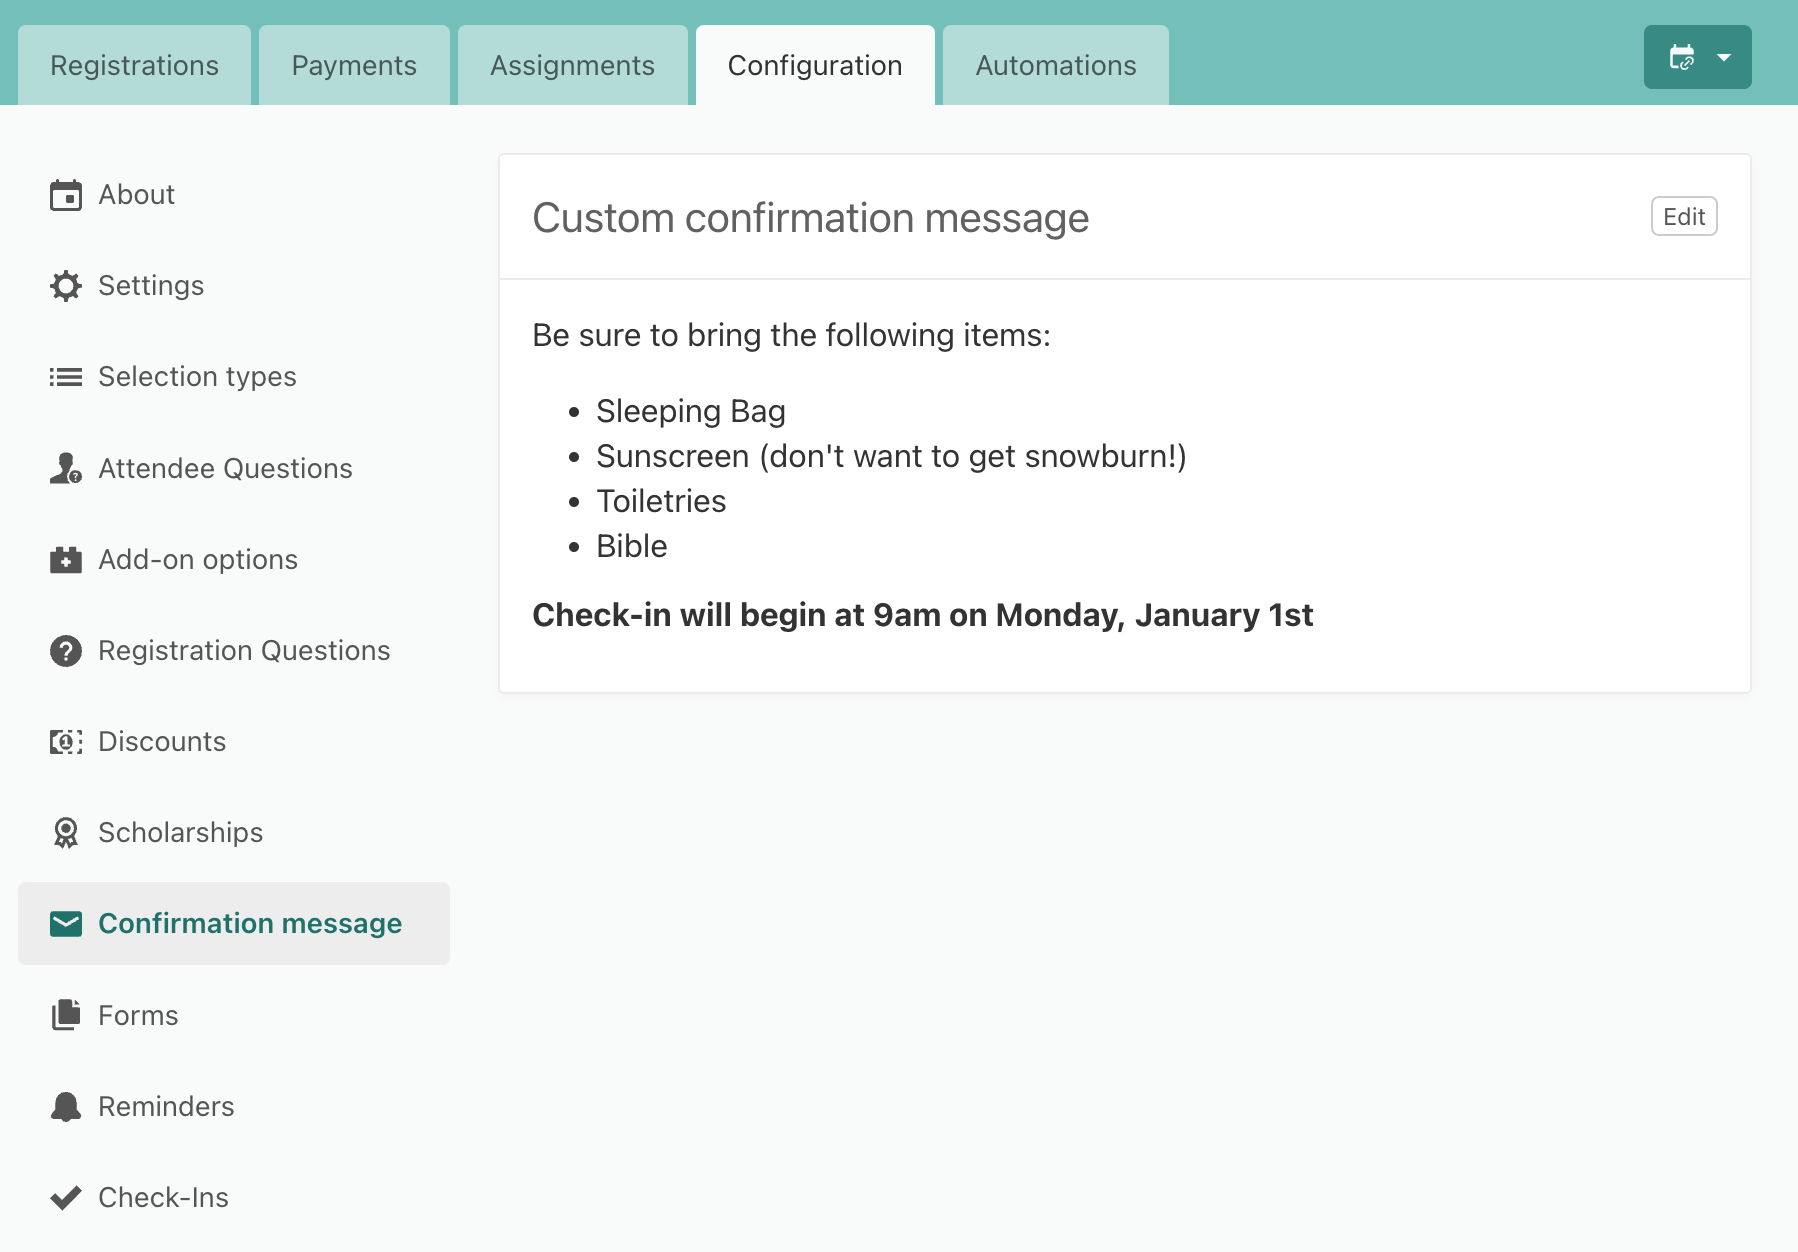Select the Configuration tab

(x=815, y=65)
